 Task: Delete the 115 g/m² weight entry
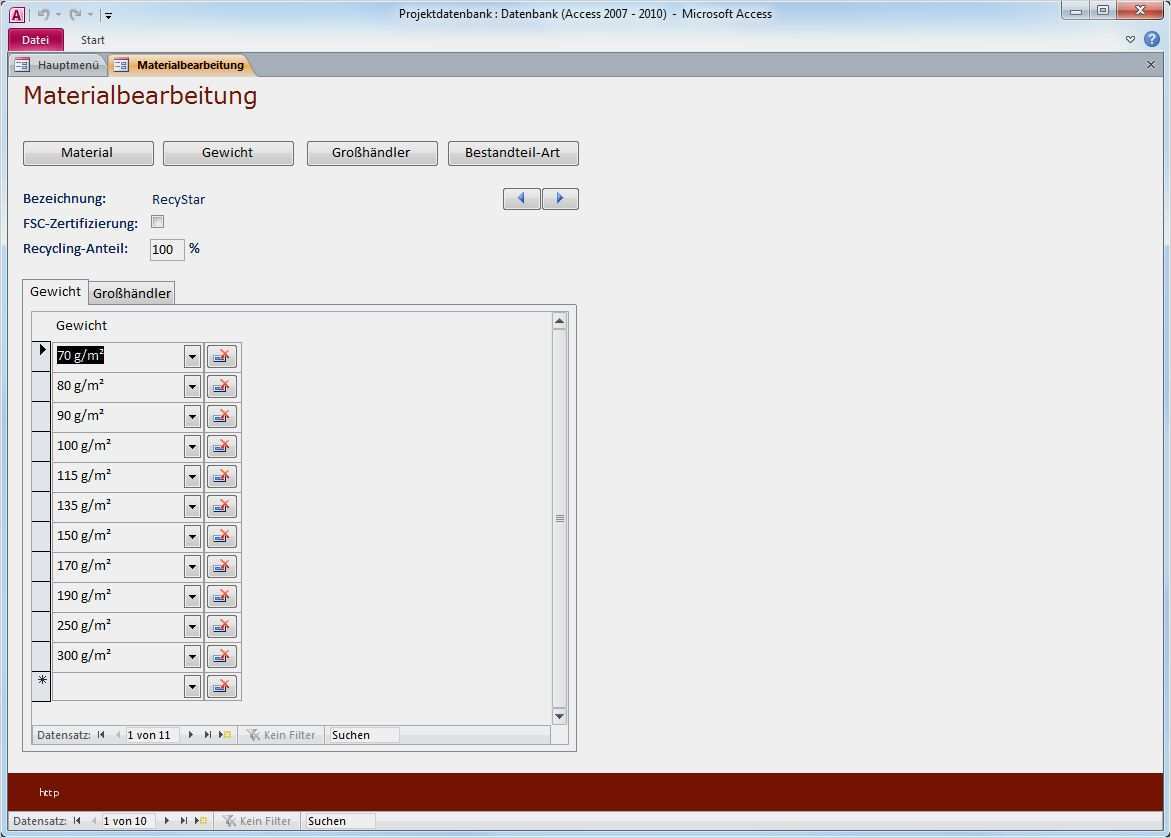(222, 477)
